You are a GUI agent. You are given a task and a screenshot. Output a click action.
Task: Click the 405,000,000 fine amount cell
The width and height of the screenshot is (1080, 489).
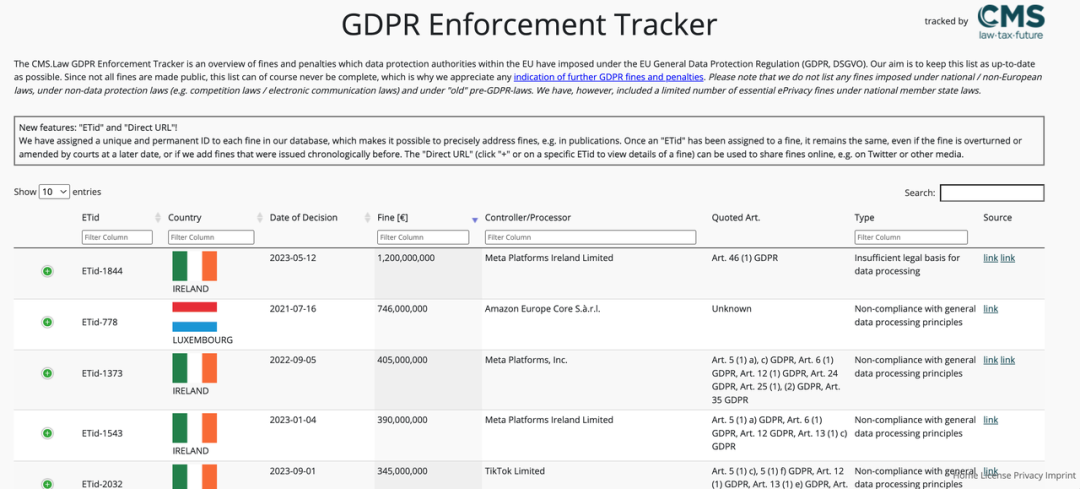point(402,360)
